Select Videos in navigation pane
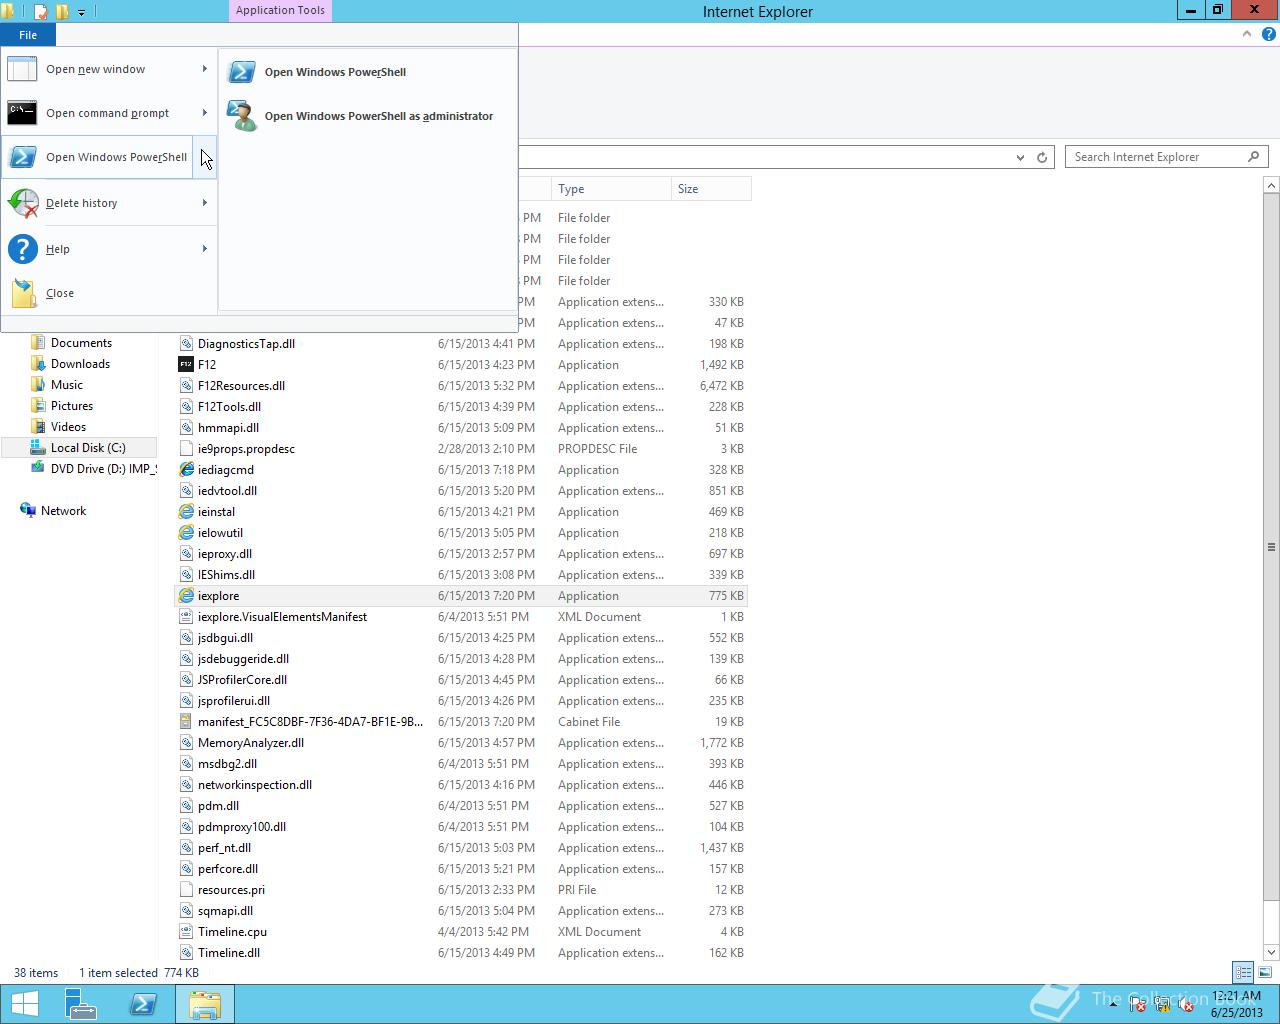The image size is (1280, 1024). tap(68, 427)
